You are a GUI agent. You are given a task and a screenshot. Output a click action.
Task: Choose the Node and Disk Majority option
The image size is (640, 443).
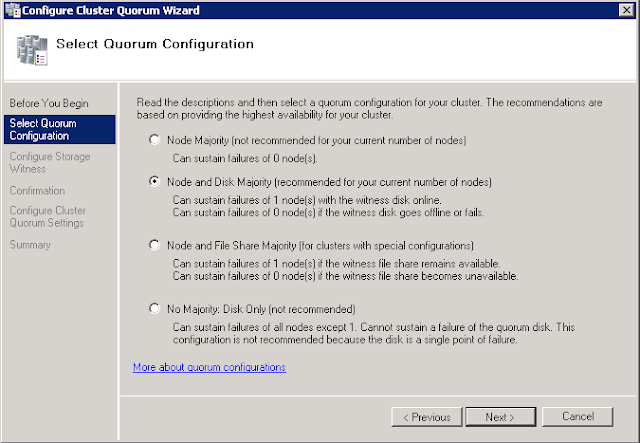pyautogui.click(x=154, y=181)
